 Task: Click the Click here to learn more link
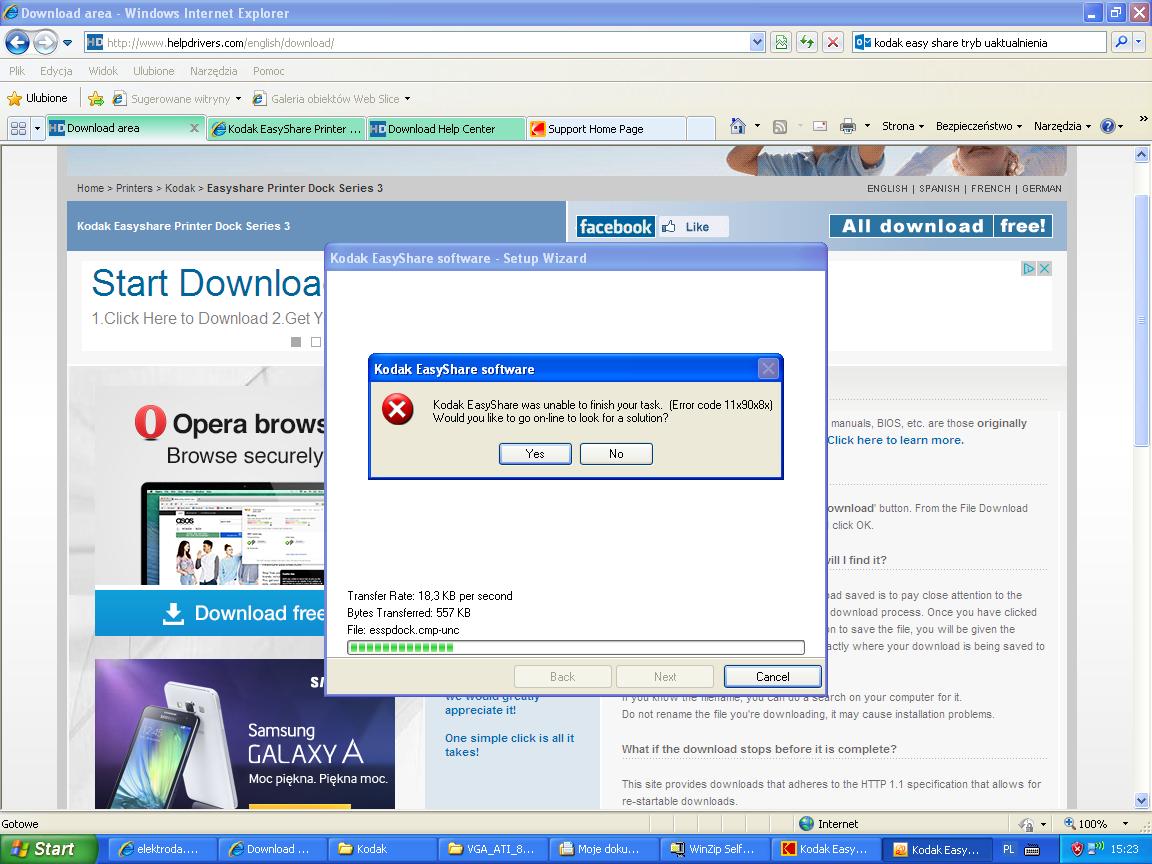pyautogui.click(x=895, y=440)
